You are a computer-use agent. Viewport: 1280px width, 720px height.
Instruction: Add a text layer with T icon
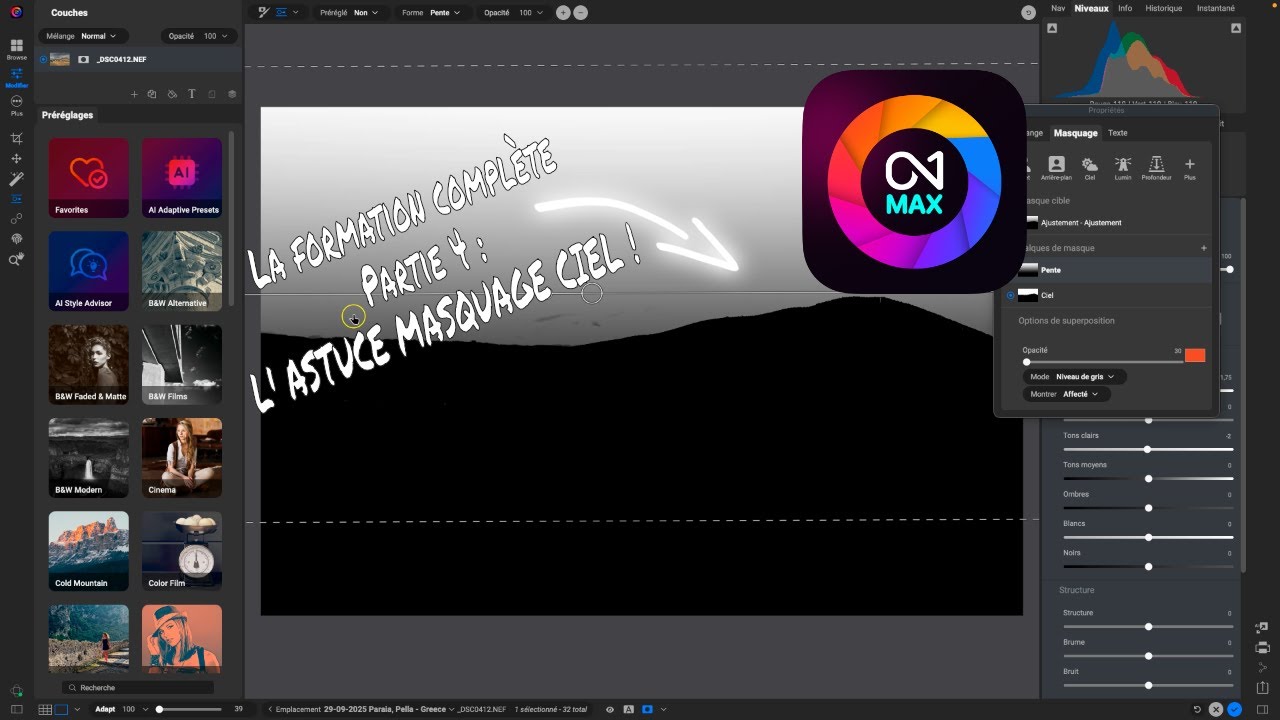point(191,94)
